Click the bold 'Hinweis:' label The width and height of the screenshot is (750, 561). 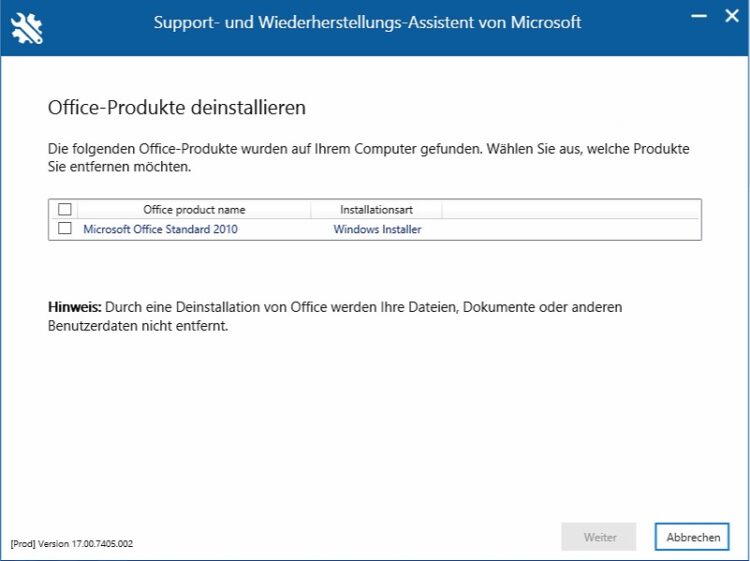tap(75, 307)
